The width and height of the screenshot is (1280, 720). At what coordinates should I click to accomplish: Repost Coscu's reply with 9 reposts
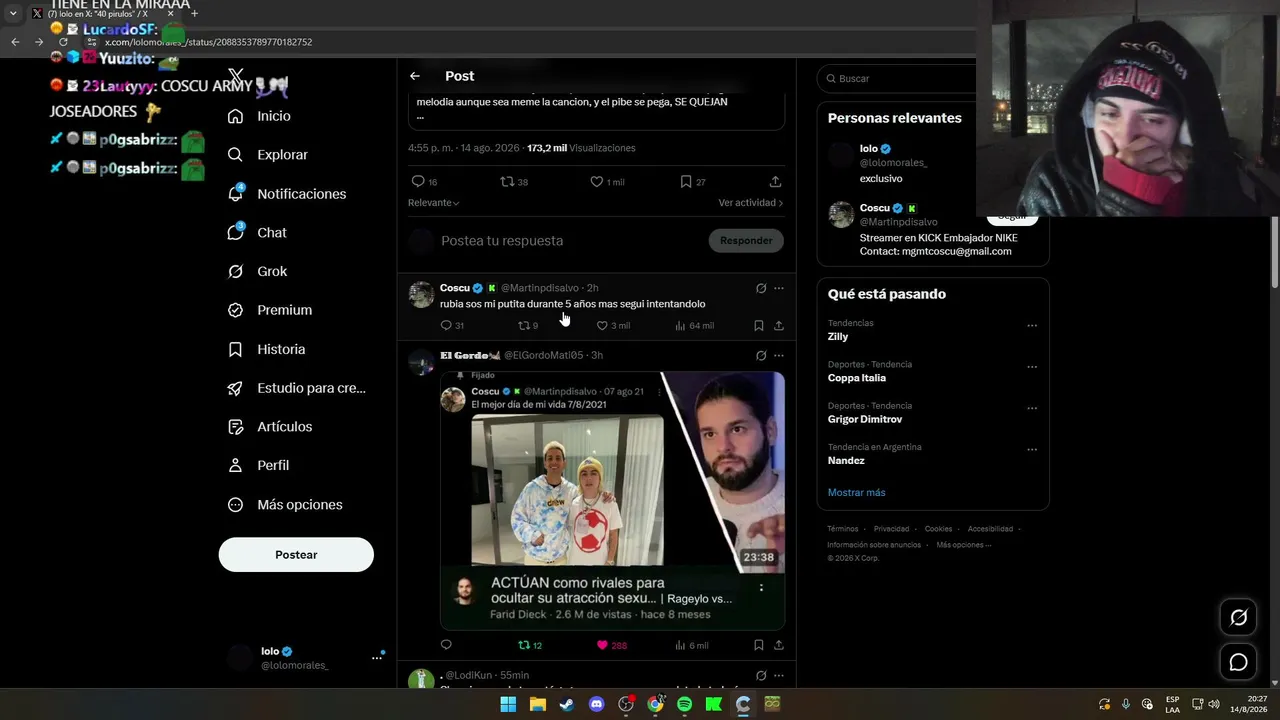528,325
